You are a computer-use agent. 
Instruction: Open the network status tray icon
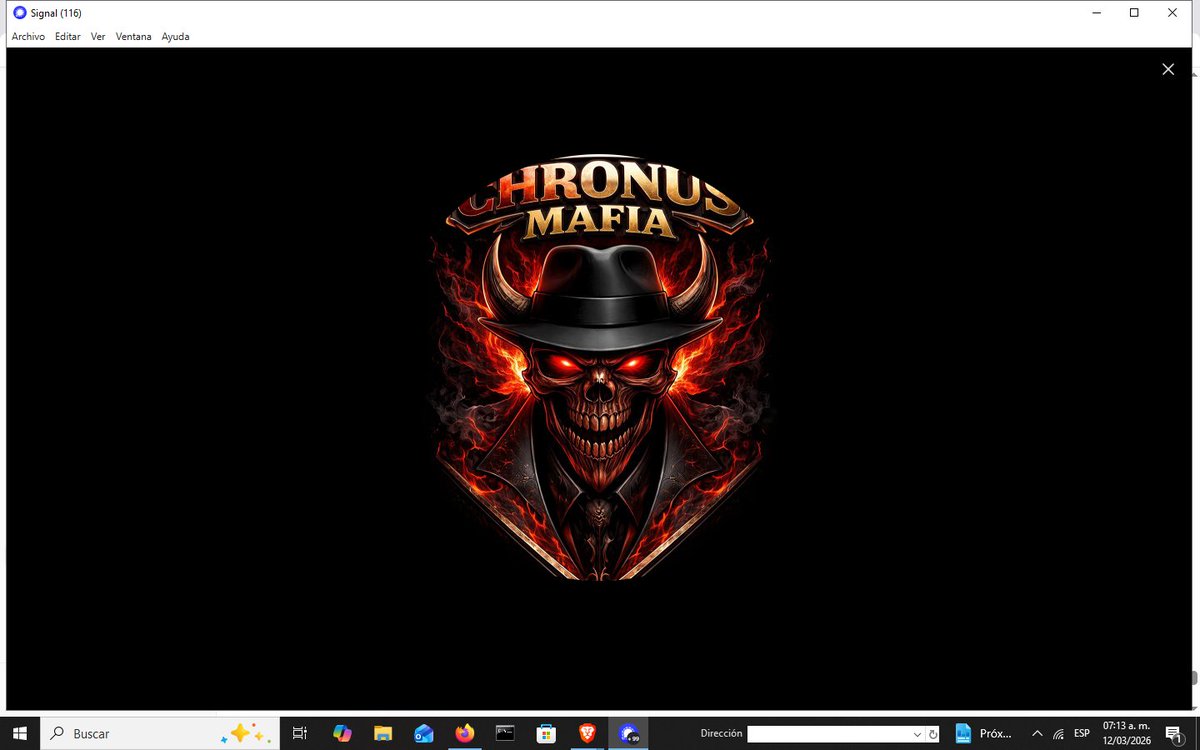(1059, 733)
